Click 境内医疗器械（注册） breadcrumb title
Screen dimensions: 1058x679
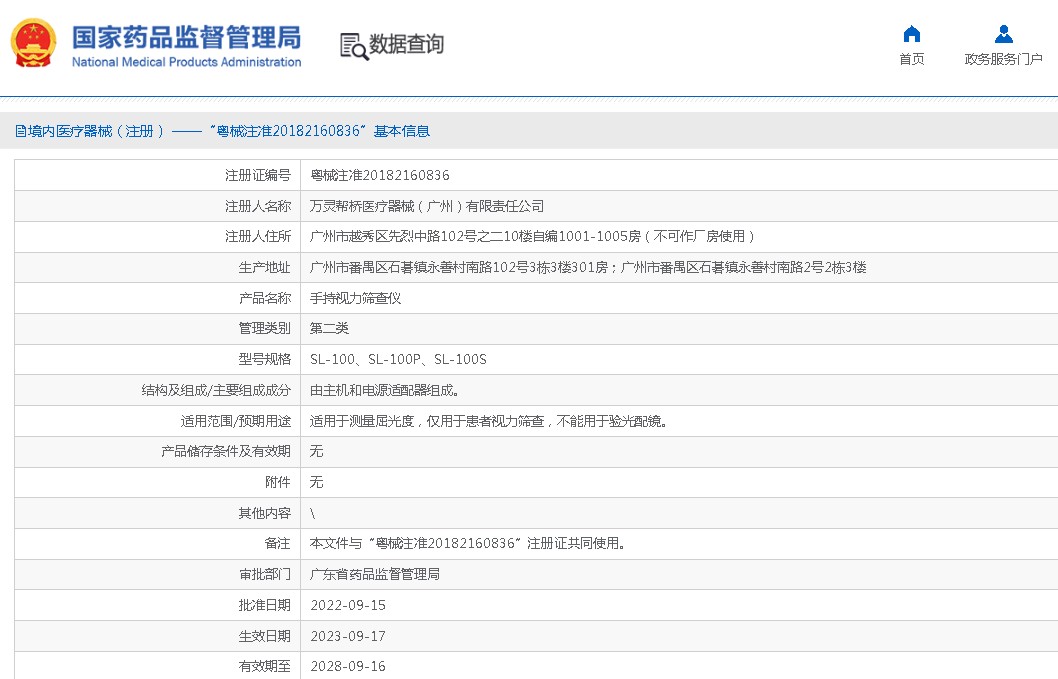click(x=96, y=131)
